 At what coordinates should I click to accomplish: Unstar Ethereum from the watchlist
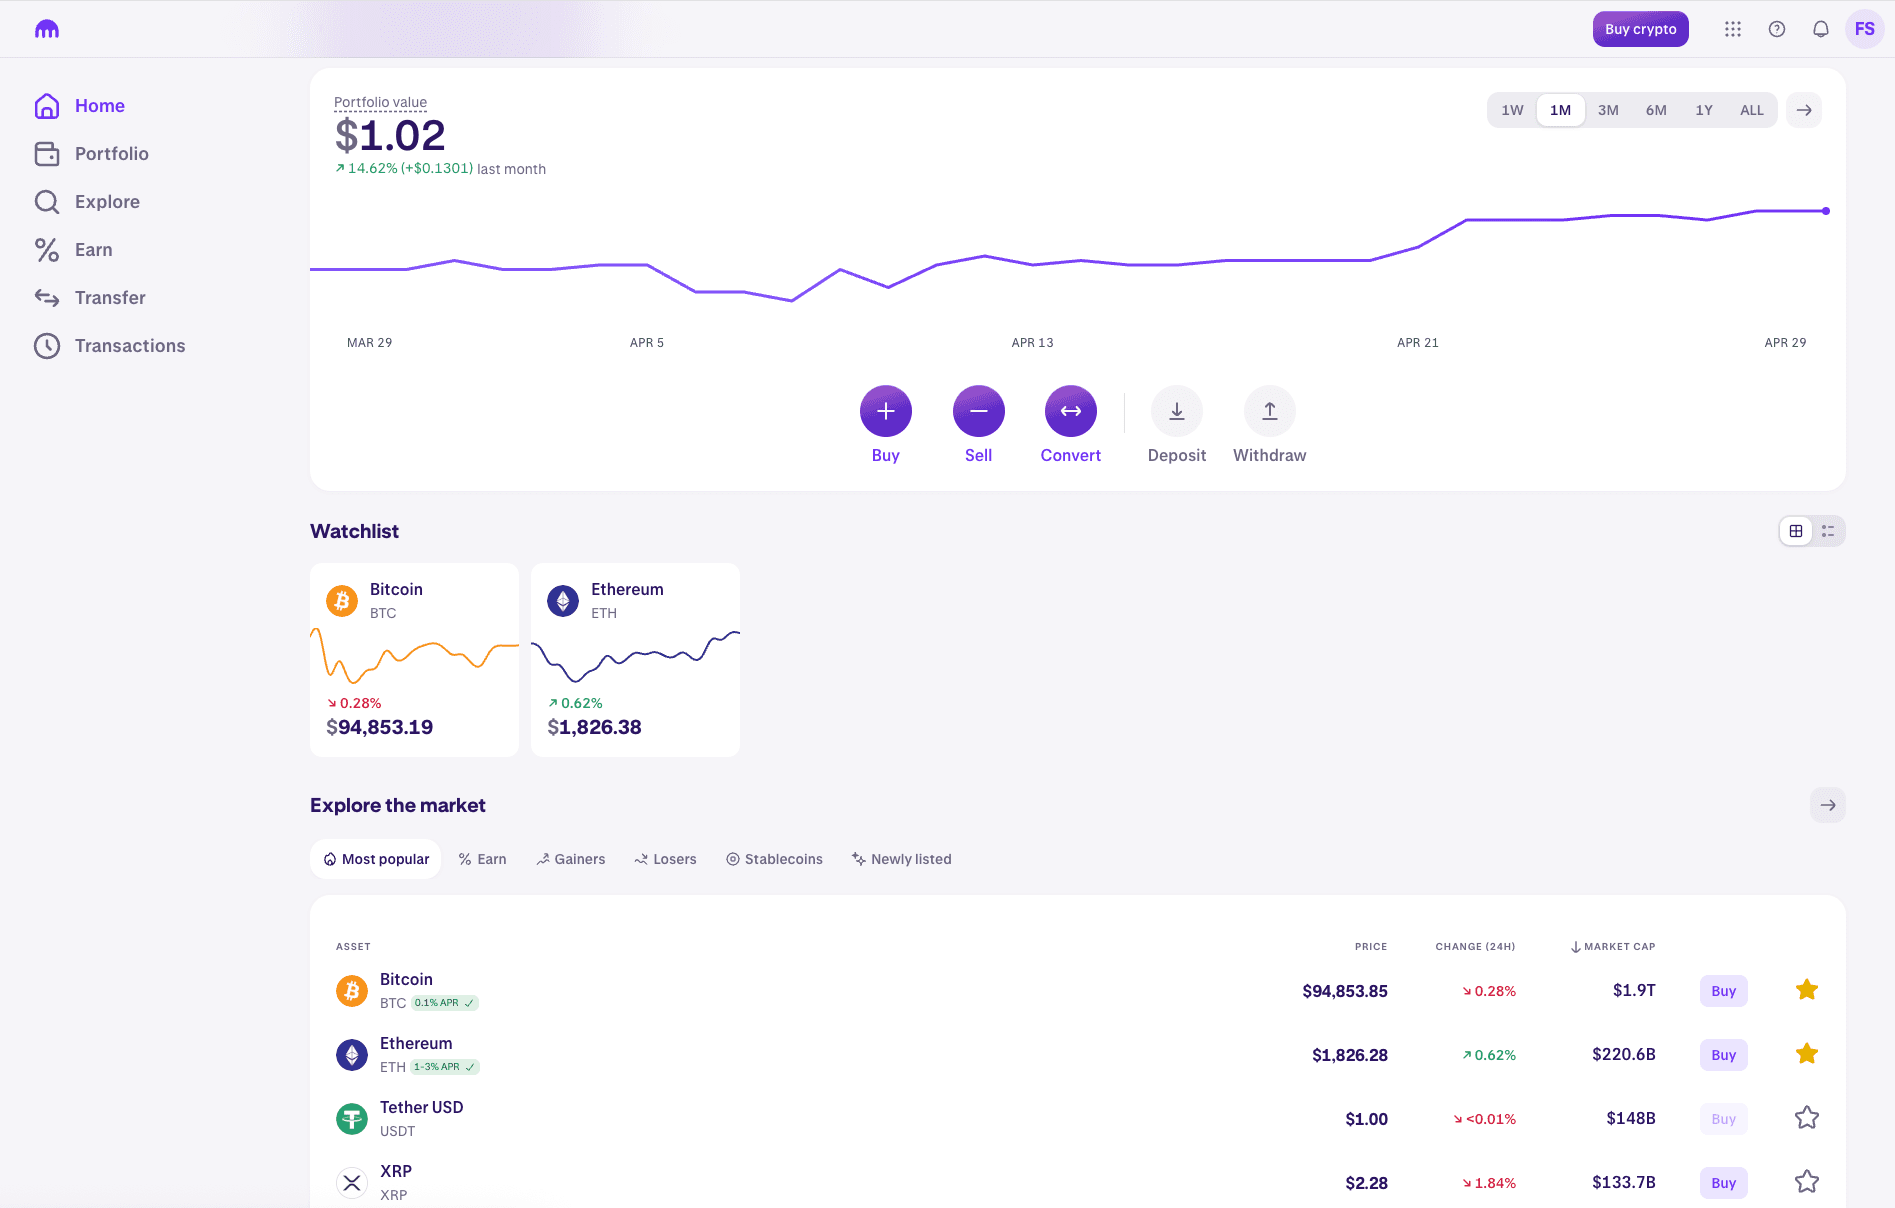click(x=1807, y=1054)
